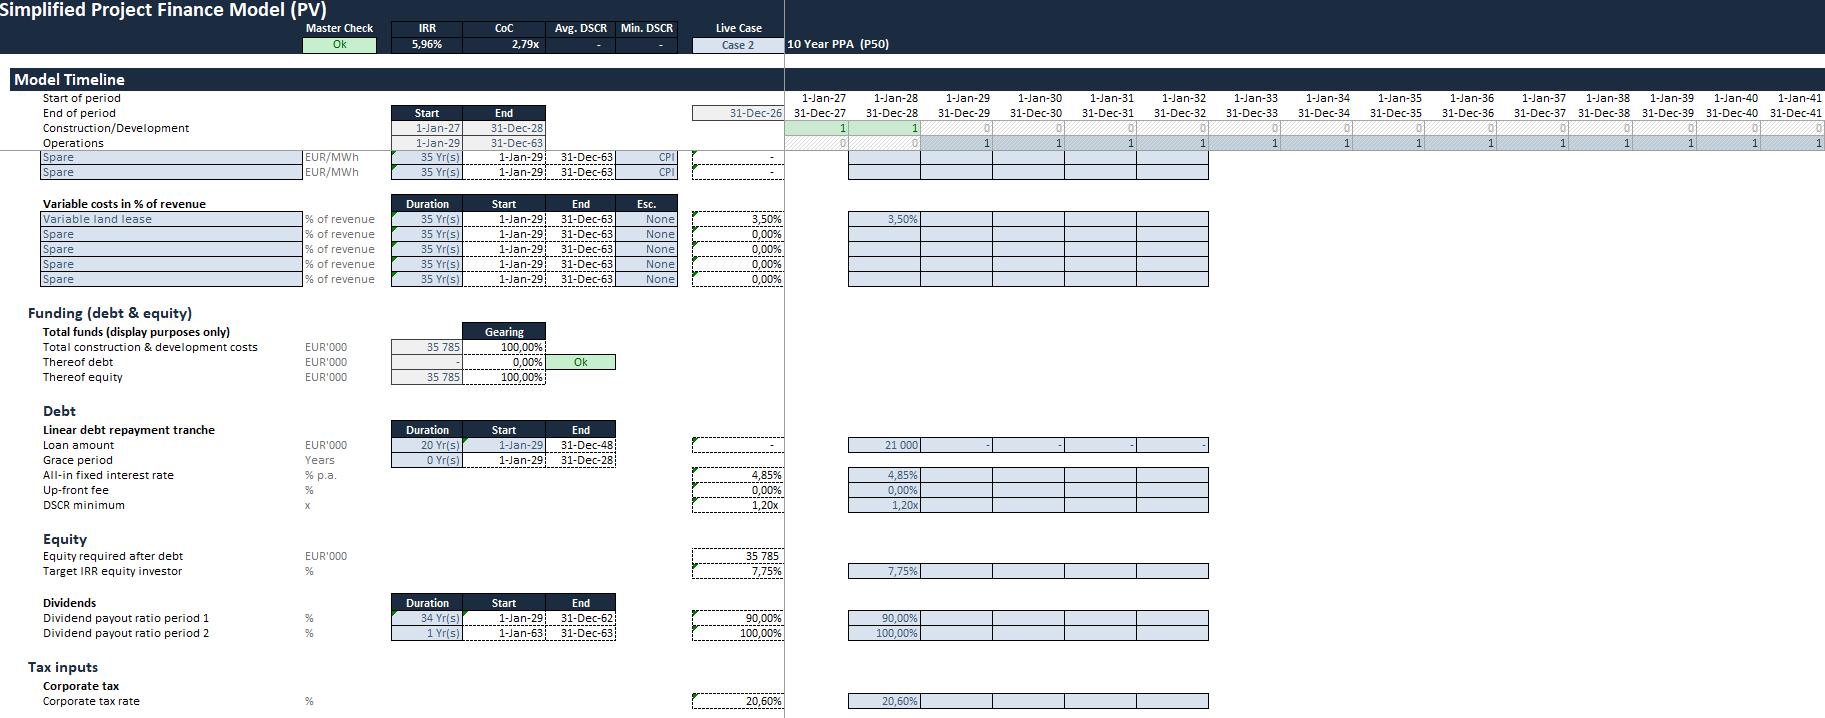Viewport: 1825px width, 718px height.
Task: Select DSCR minimum 1,20x blue input cell
Action: (884, 505)
